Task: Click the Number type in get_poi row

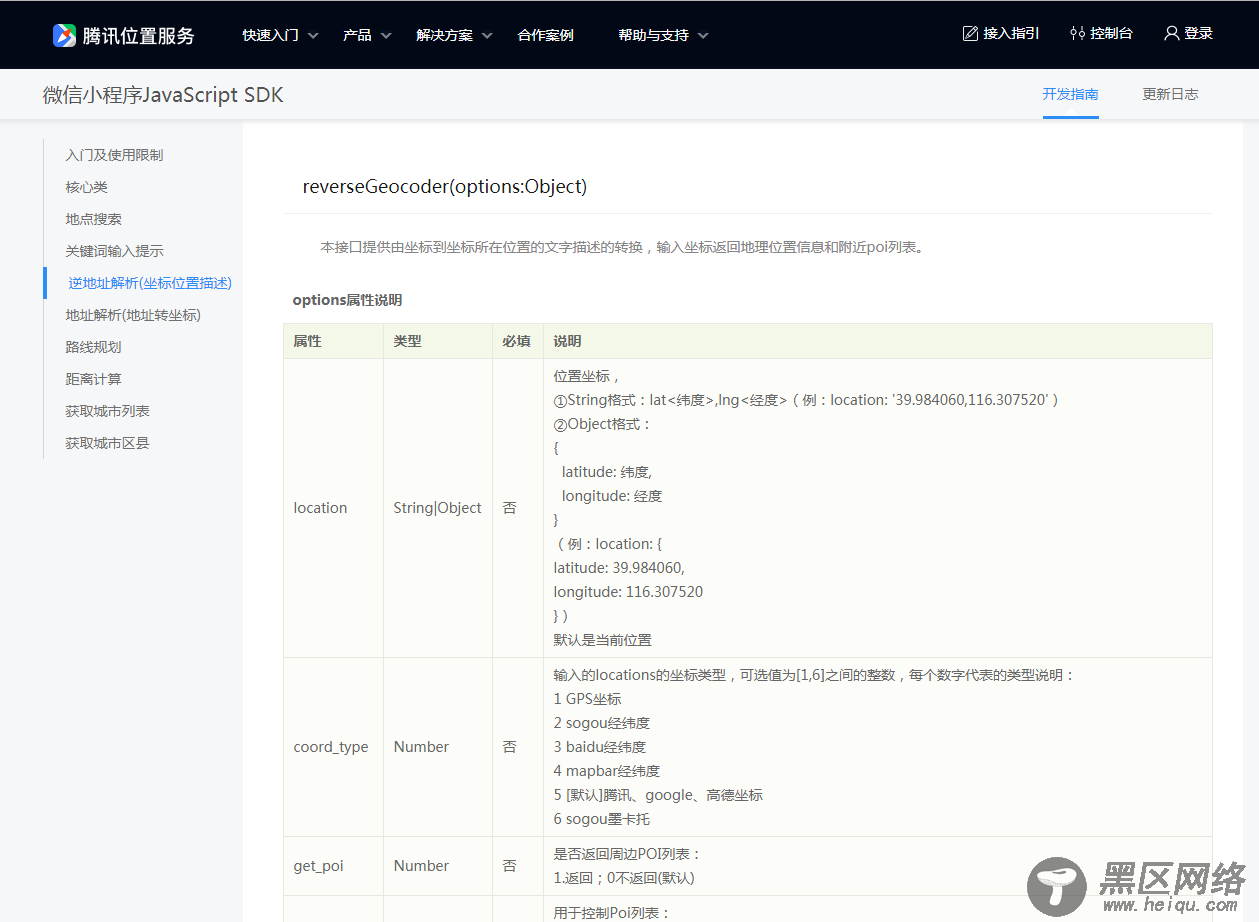Action: click(421, 866)
